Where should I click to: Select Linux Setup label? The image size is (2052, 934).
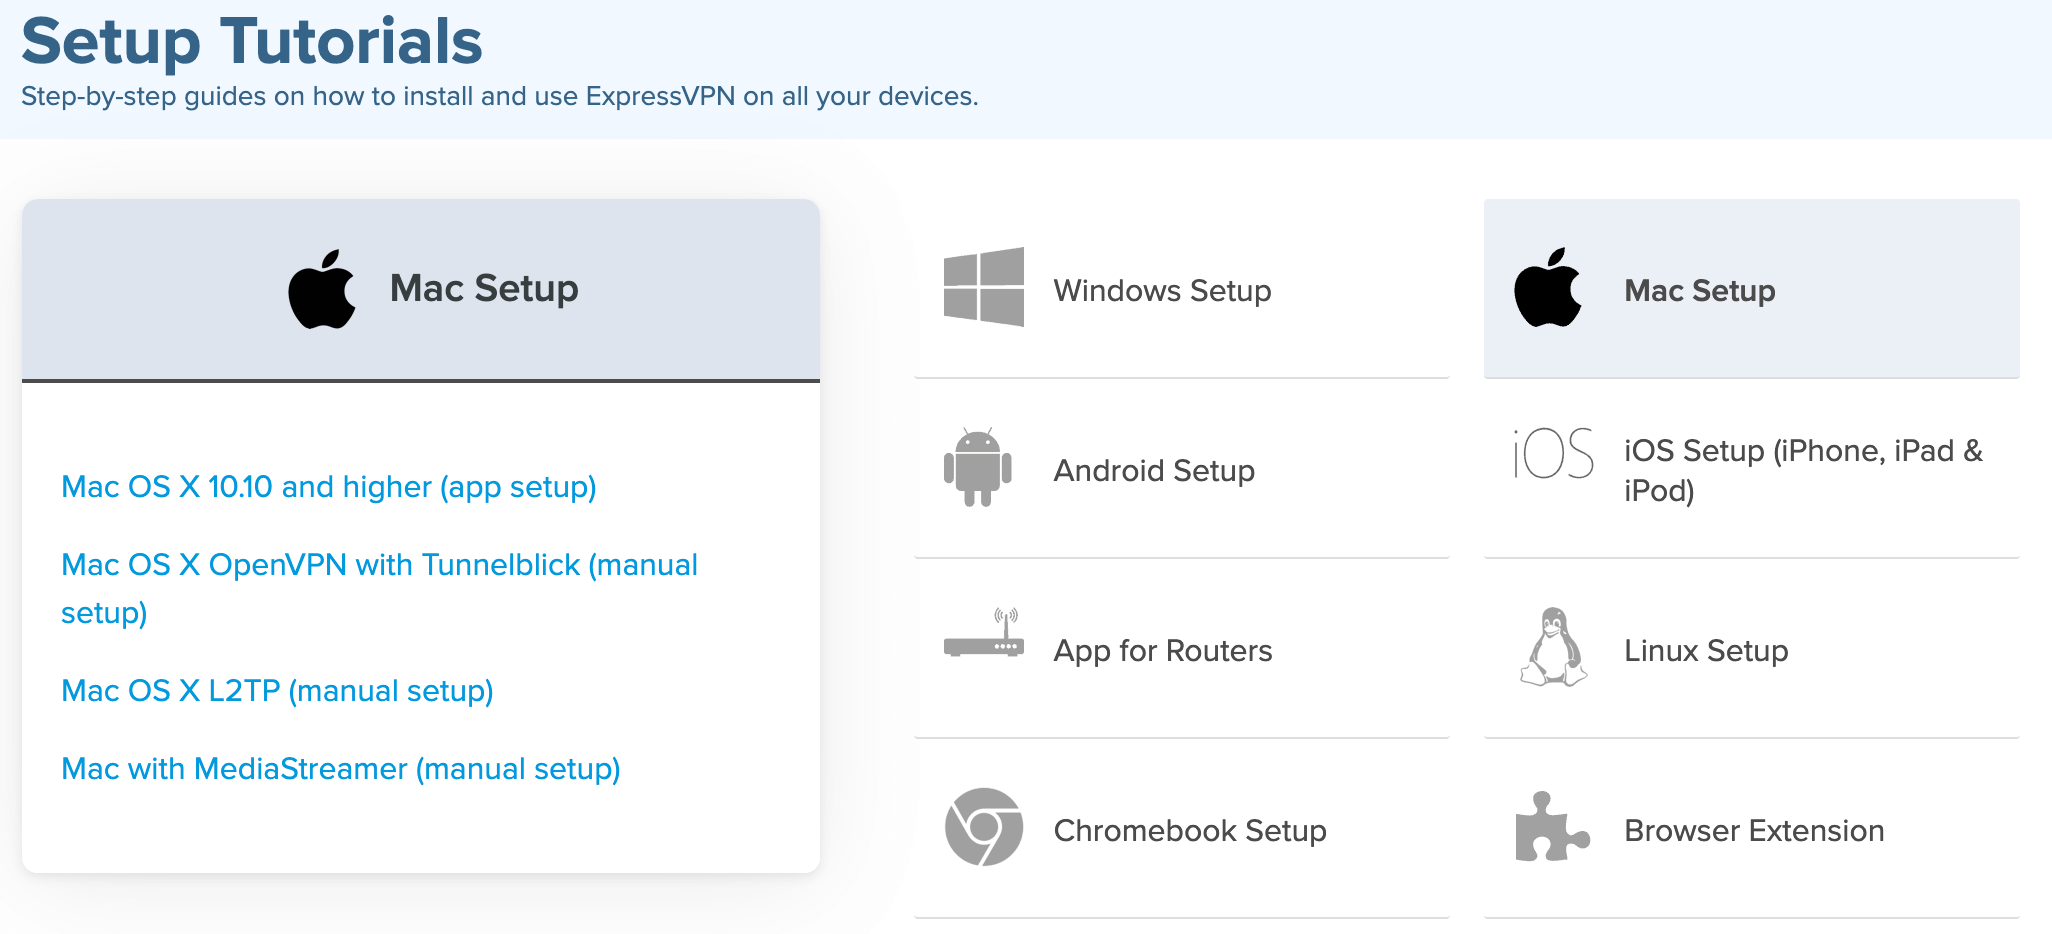(1706, 651)
